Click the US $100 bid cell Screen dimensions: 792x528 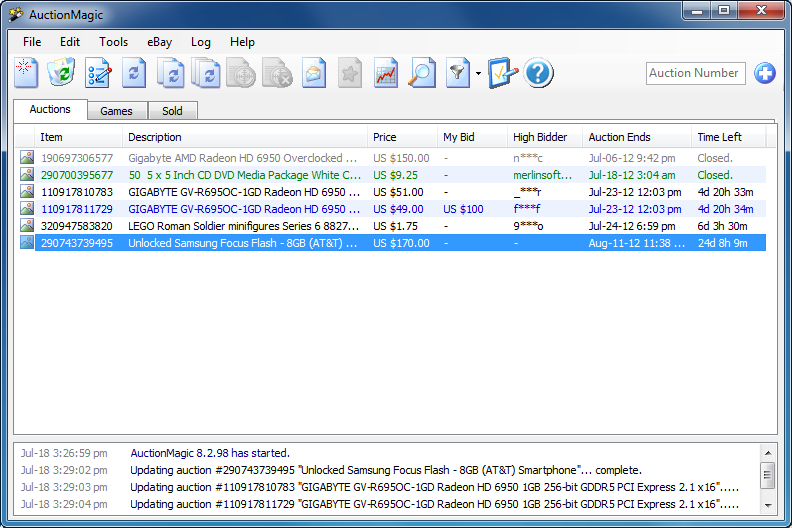click(x=463, y=209)
